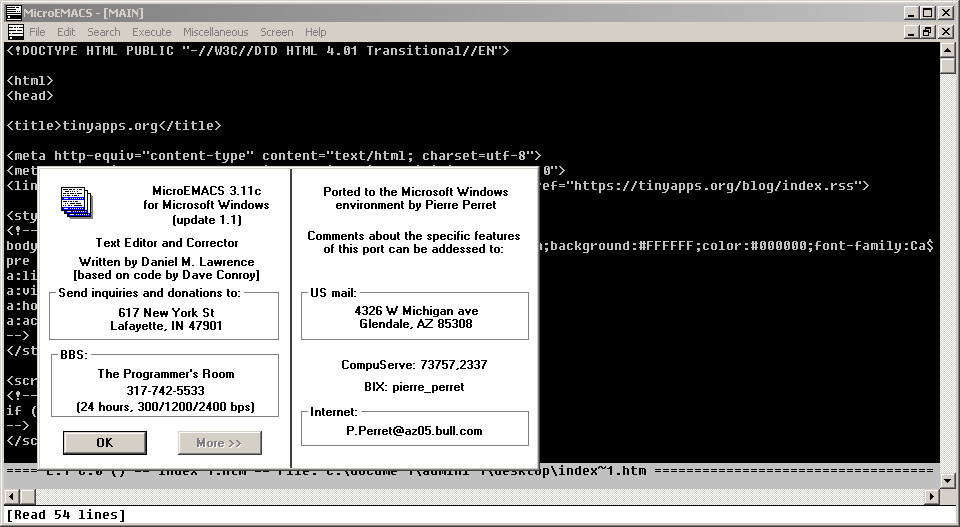
Task: Open the File menu
Action: (37, 32)
